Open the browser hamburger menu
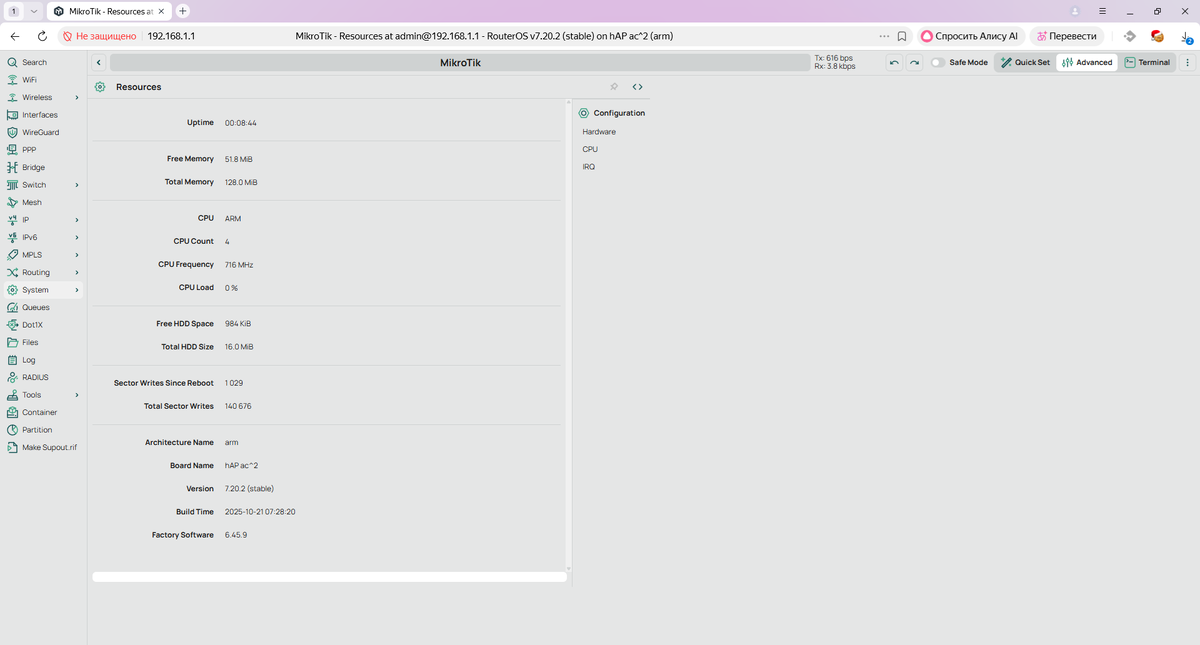The image size is (1200, 645). tap(1102, 11)
